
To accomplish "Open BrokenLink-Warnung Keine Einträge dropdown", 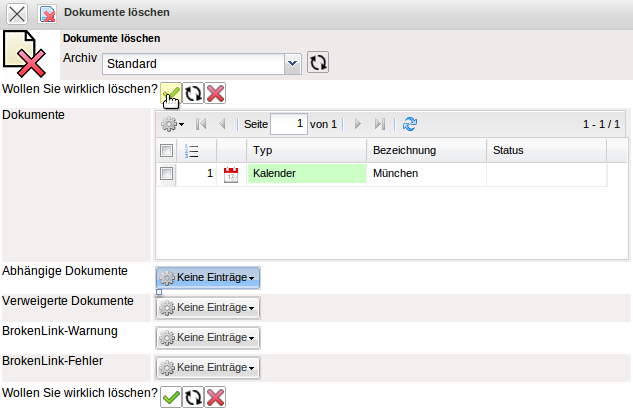I will tap(208, 338).
